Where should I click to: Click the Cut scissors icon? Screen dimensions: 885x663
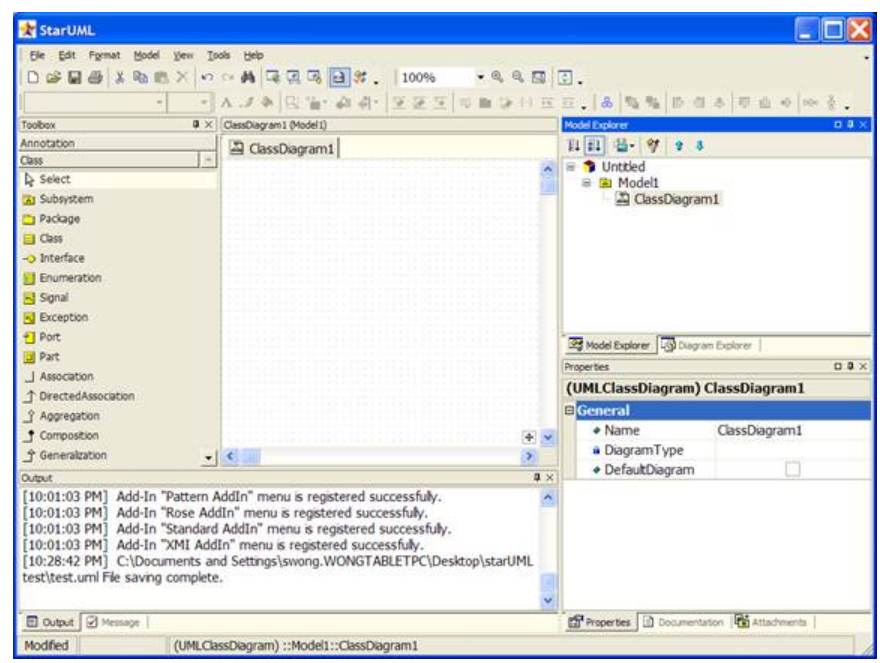click(x=120, y=77)
